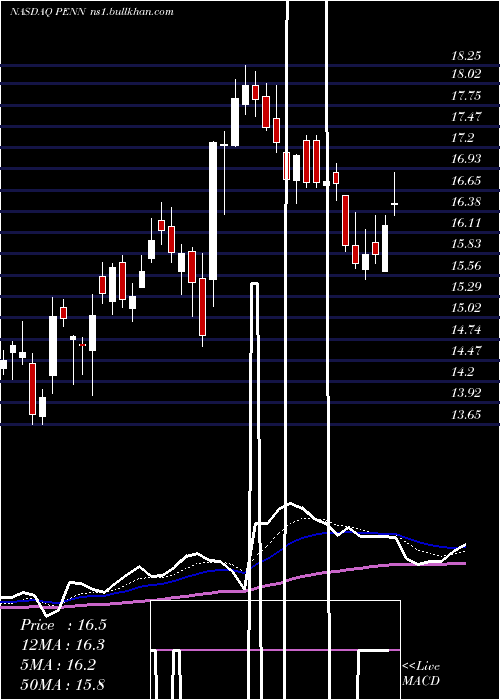The image size is (500, 700).
Task: Click the <<Live MACD label
Action: [x=421, y=673]
